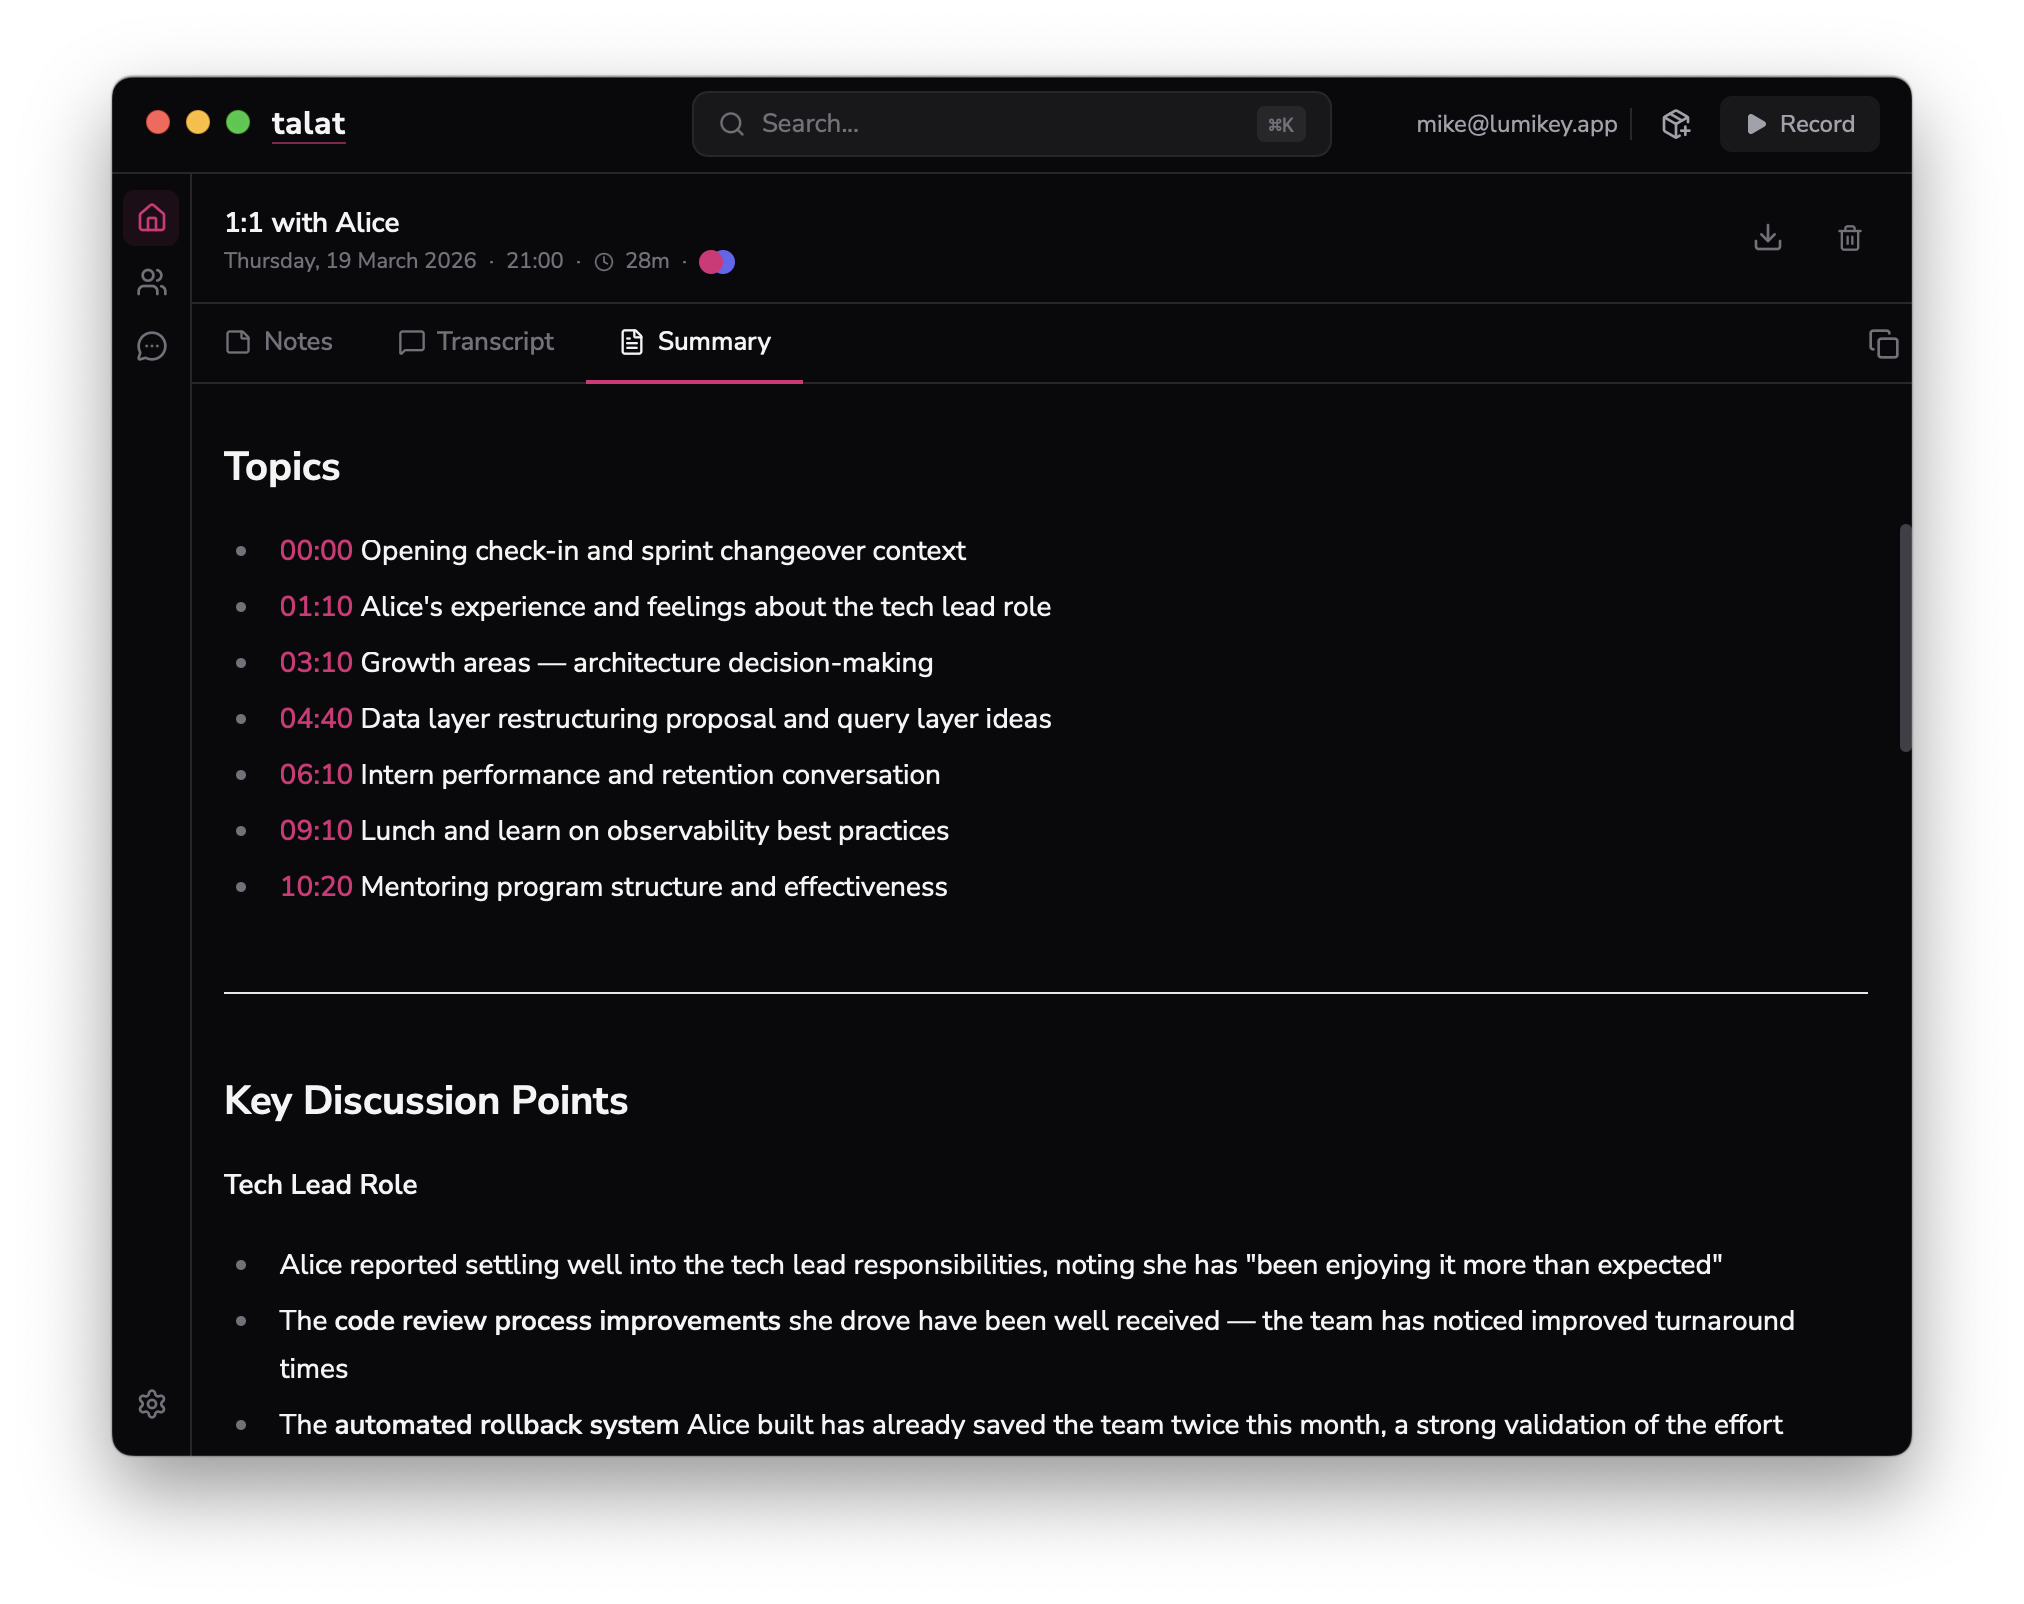2024x1604 pixels.
Task: Delete the meeting via trash icon
Action: coord(1849,237)
